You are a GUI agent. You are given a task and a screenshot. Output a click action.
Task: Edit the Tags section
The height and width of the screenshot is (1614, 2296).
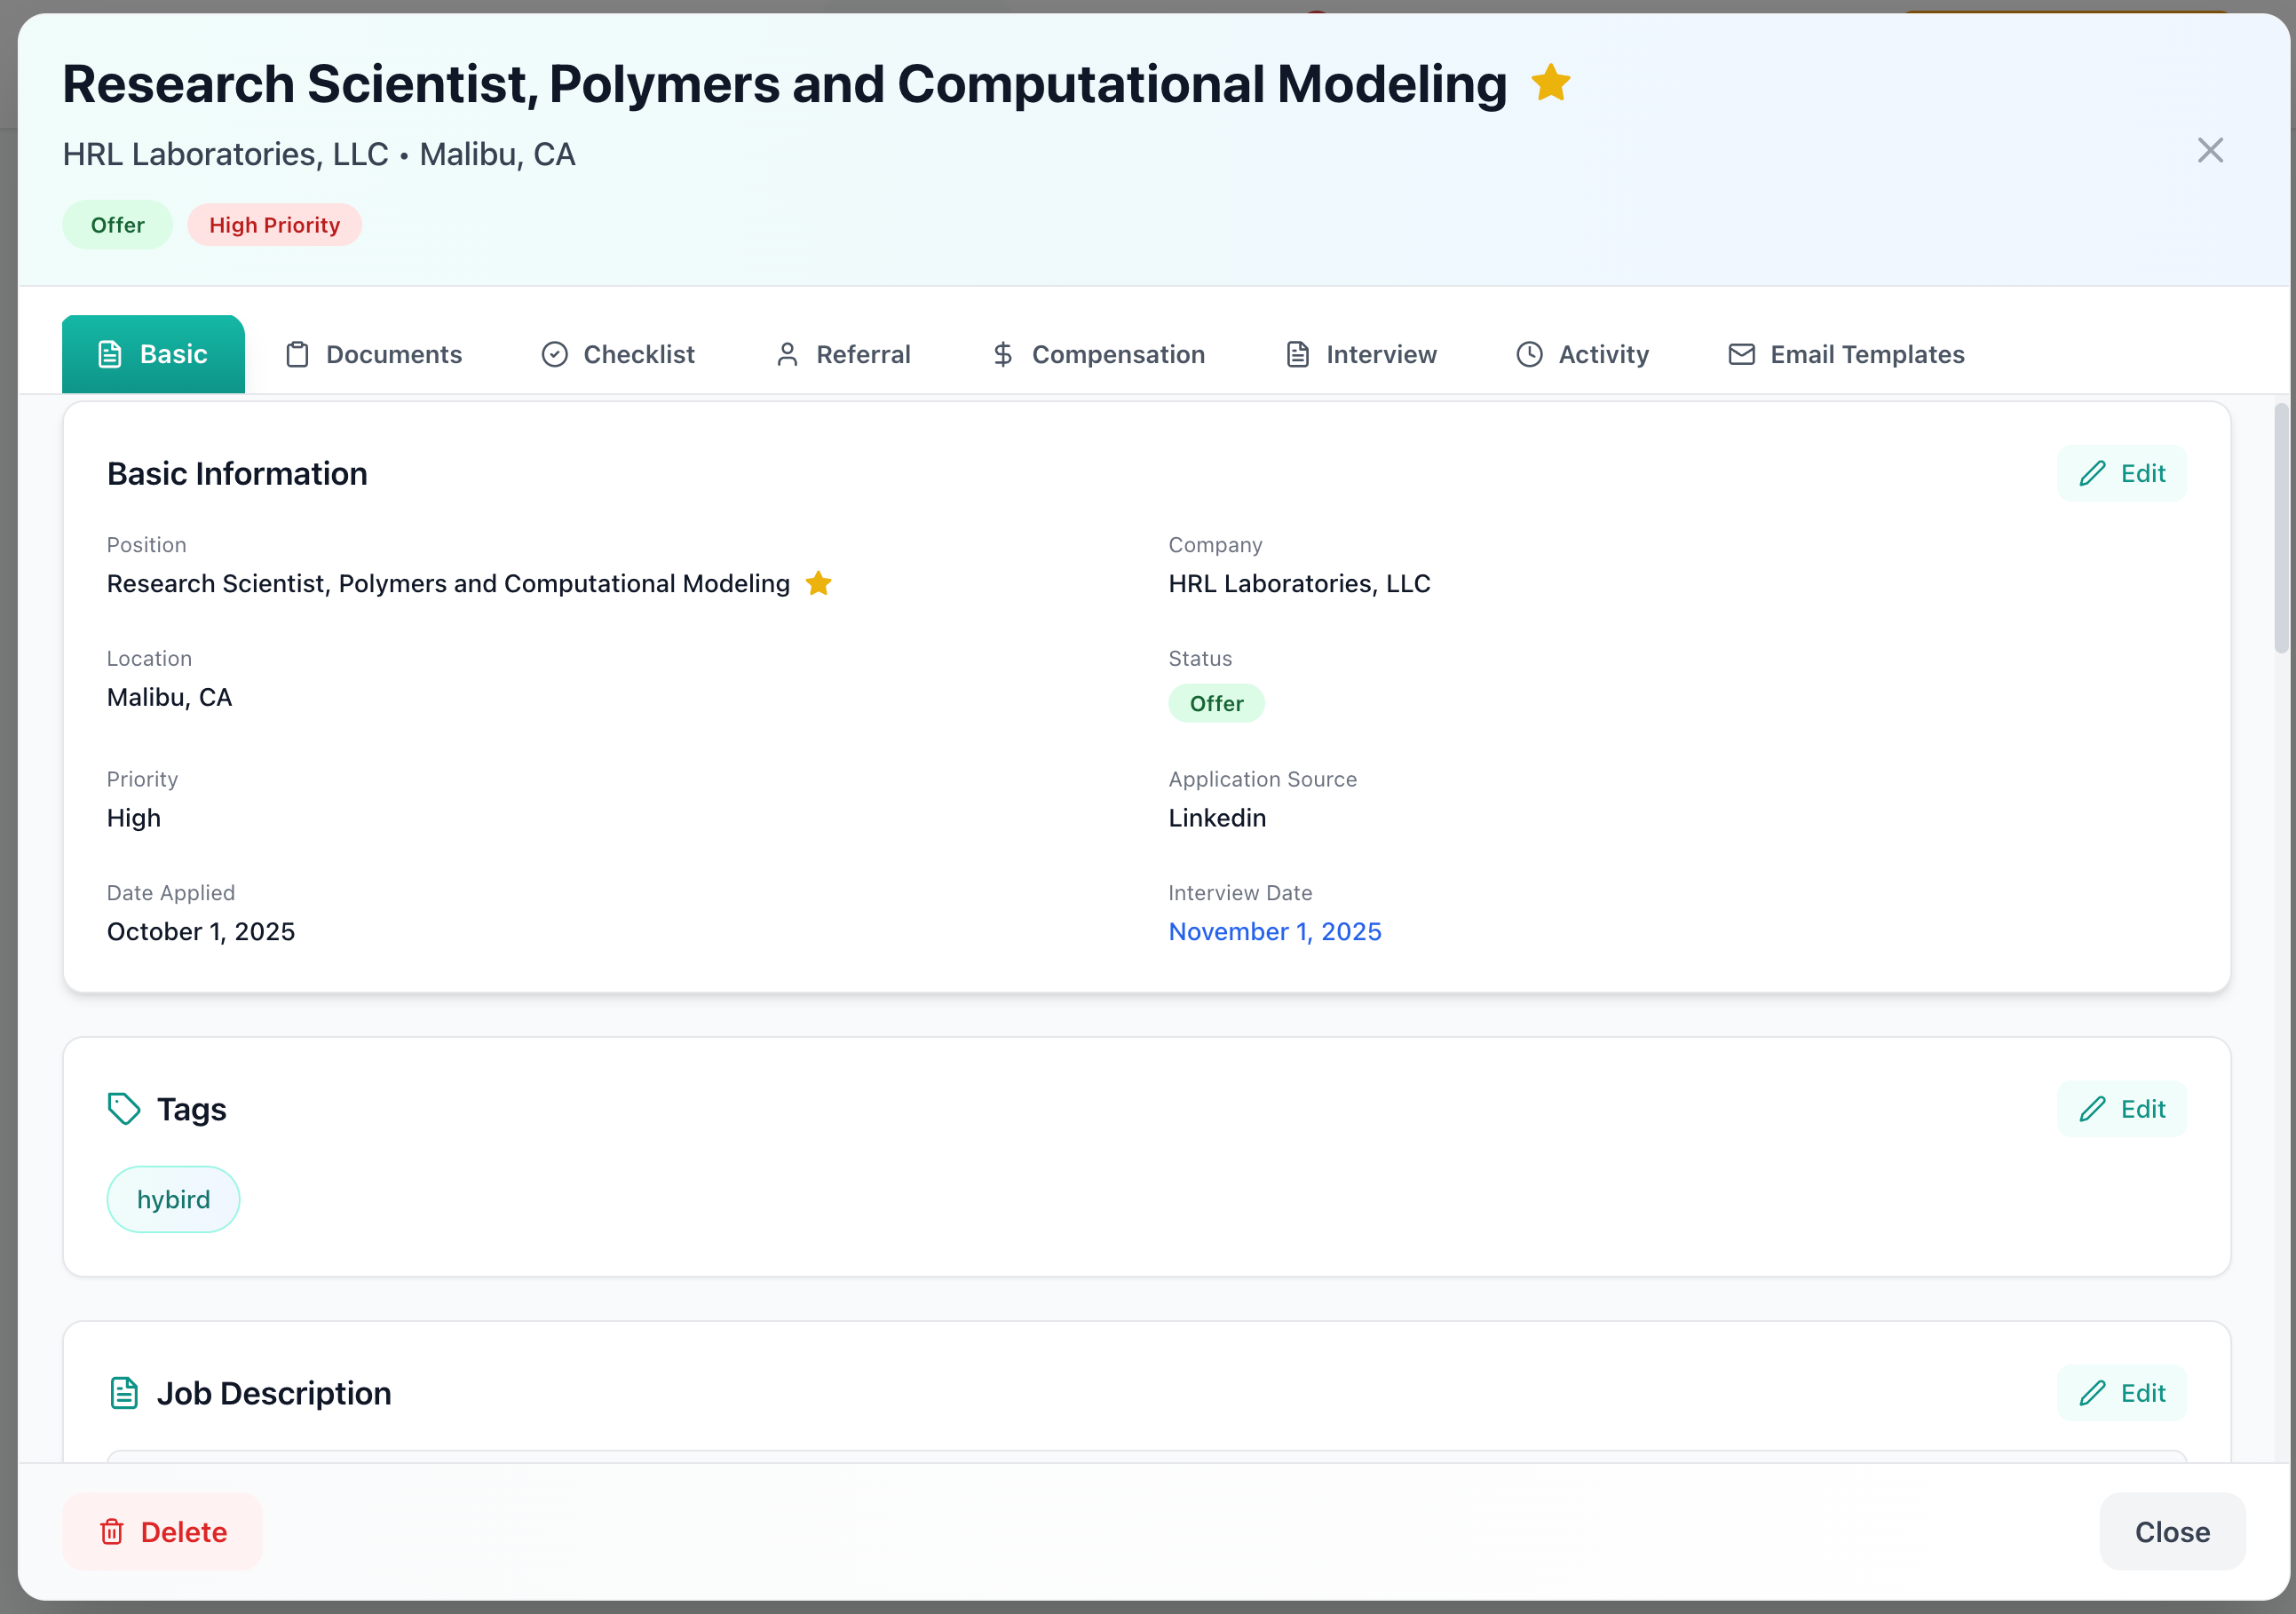coord(2121,1109)
